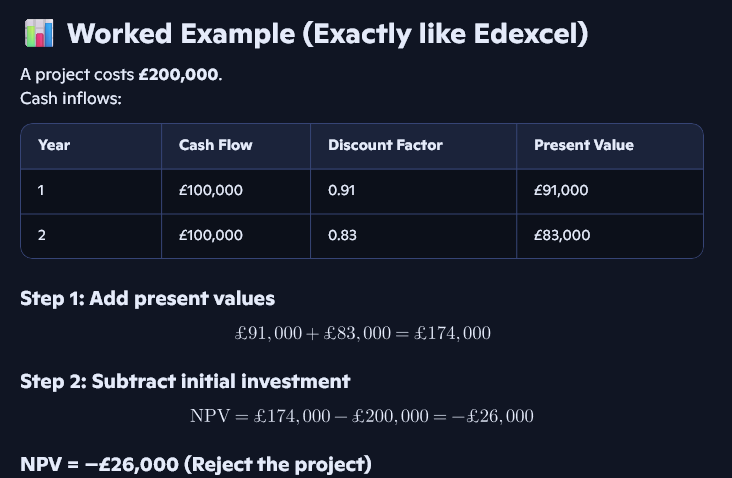Click the Step 1 Add present values heading
Screen dimensions: 732x478
(x=148, y=298)
